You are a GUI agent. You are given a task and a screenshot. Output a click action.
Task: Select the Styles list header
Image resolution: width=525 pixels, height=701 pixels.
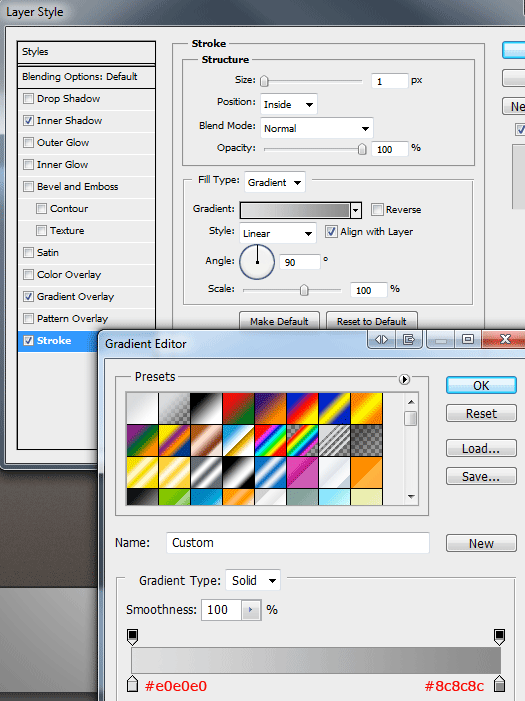pos(87,51)
